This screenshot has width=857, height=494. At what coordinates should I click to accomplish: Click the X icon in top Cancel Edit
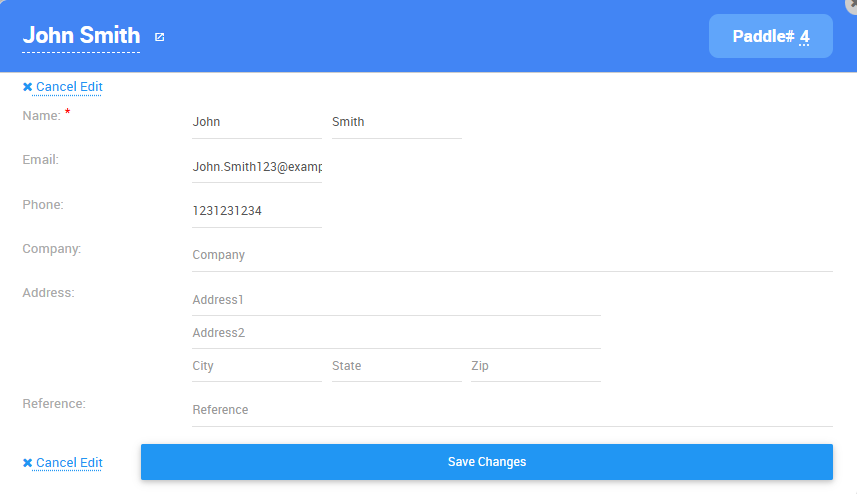point(27,87)
